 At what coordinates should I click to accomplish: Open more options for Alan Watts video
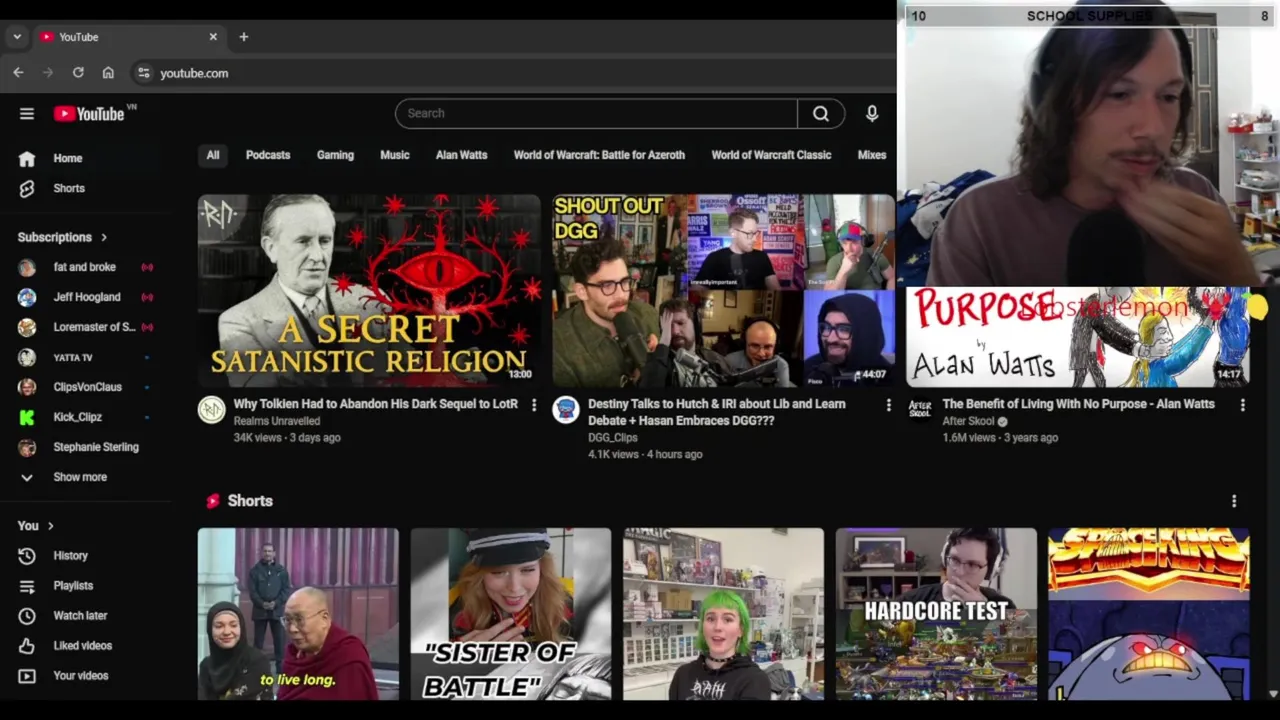point(1242,405)
